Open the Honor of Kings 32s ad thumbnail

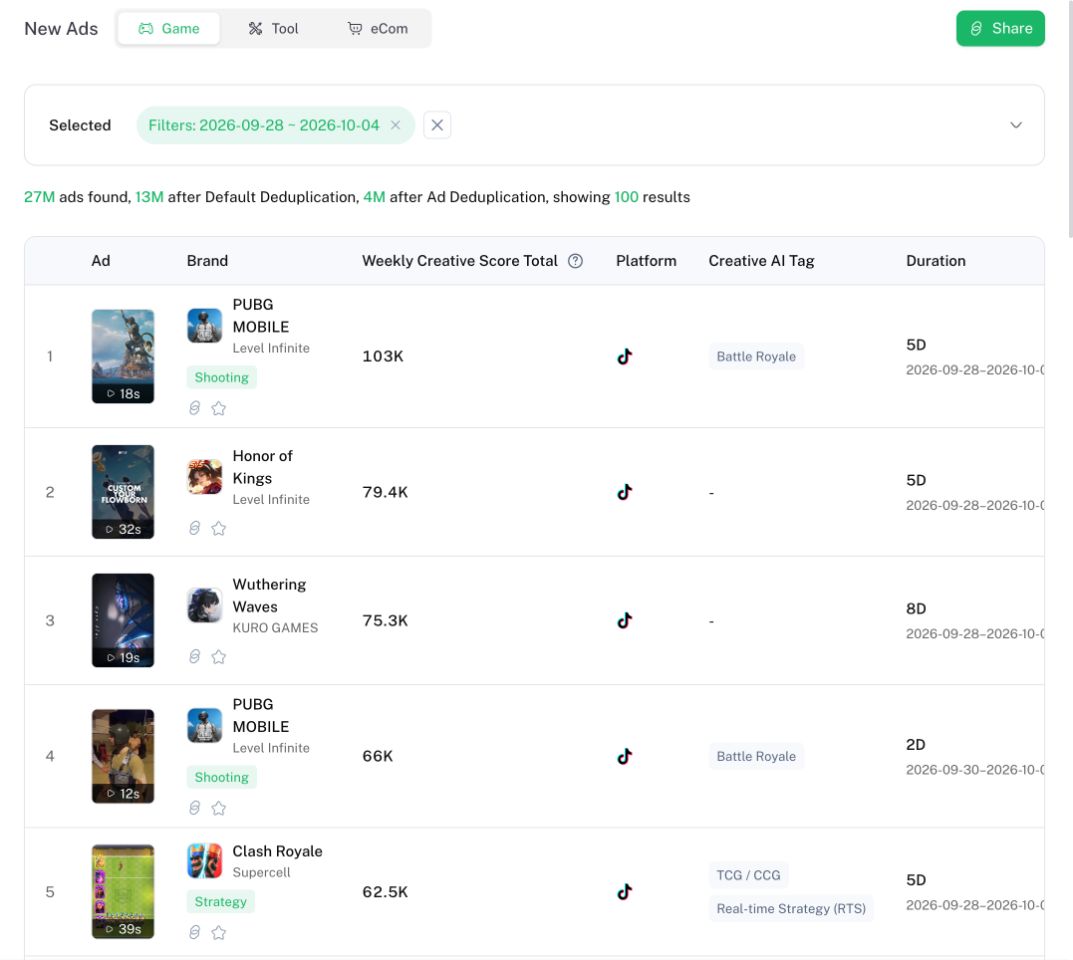pos(123,492)
